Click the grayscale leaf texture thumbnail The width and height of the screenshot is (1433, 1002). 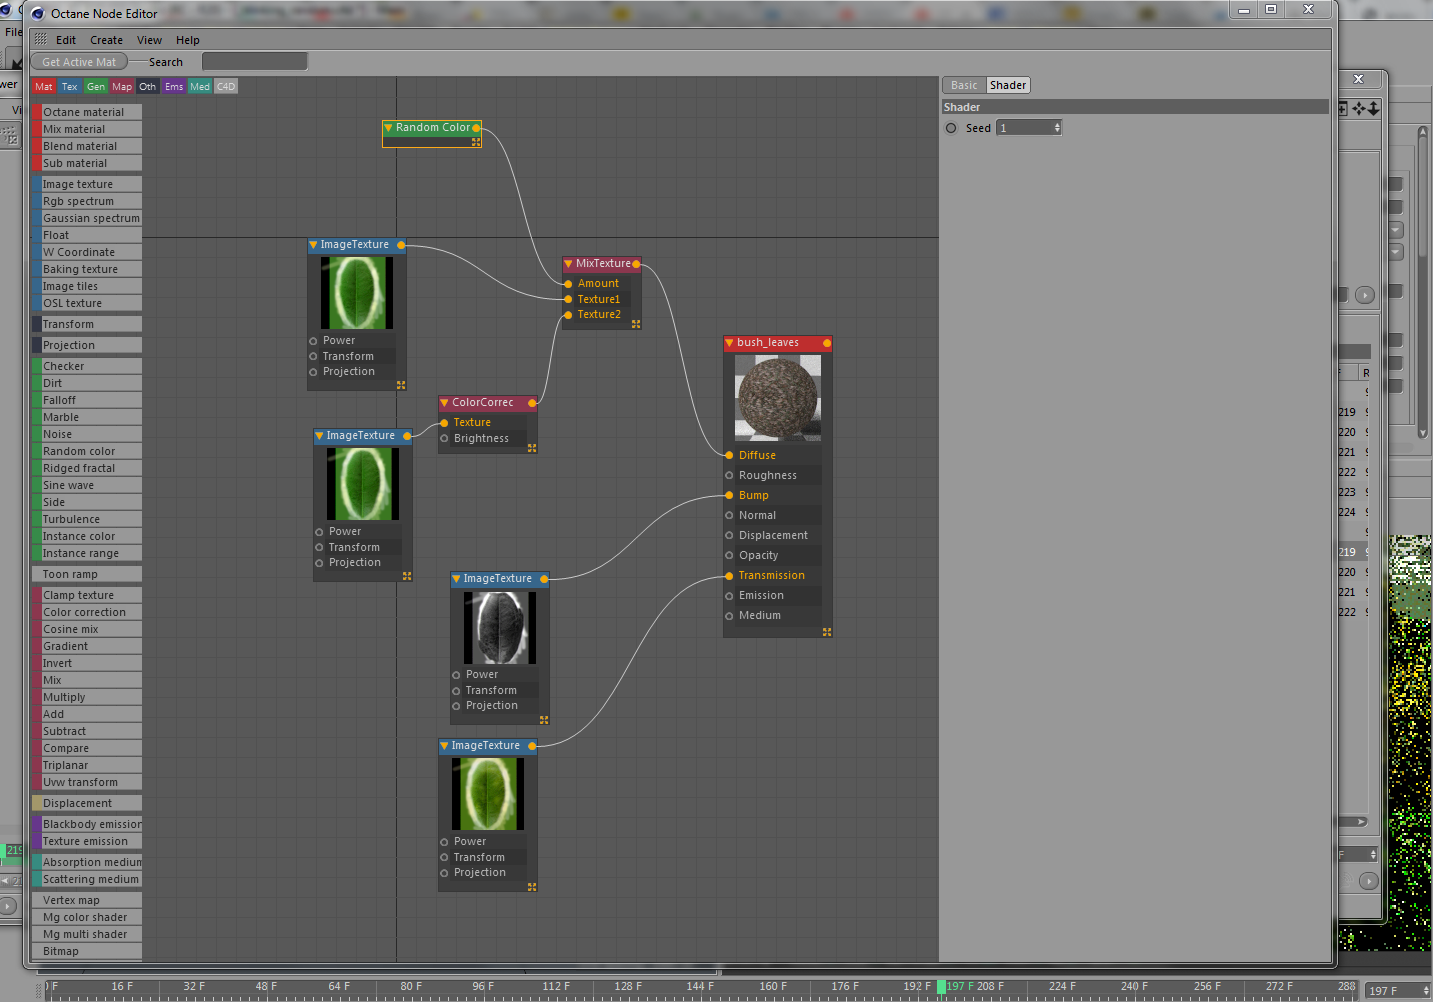pyautogui.click(x=499, y=628)
